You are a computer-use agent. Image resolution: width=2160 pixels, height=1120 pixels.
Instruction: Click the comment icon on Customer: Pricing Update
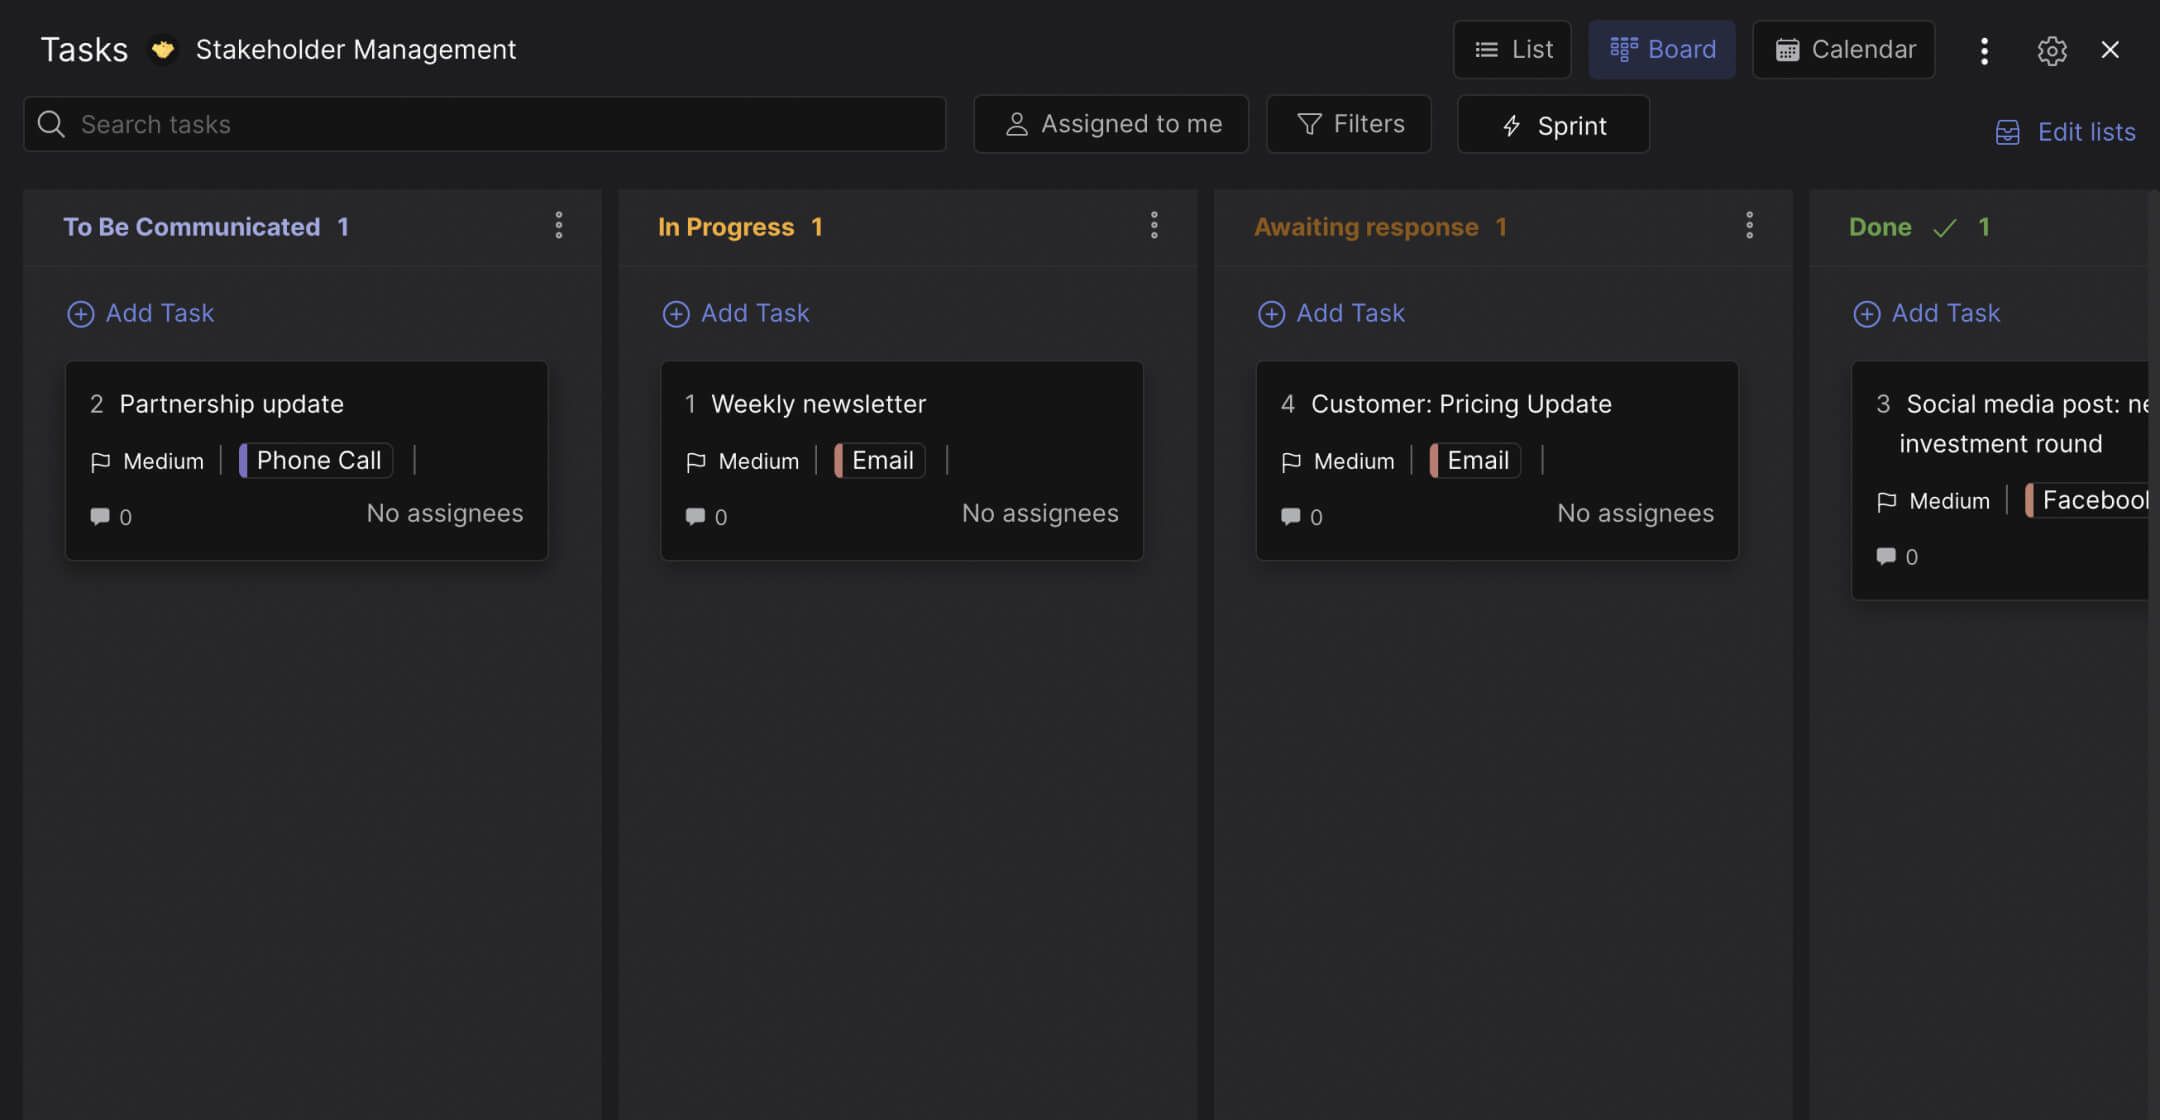[x=1291, y=517]
